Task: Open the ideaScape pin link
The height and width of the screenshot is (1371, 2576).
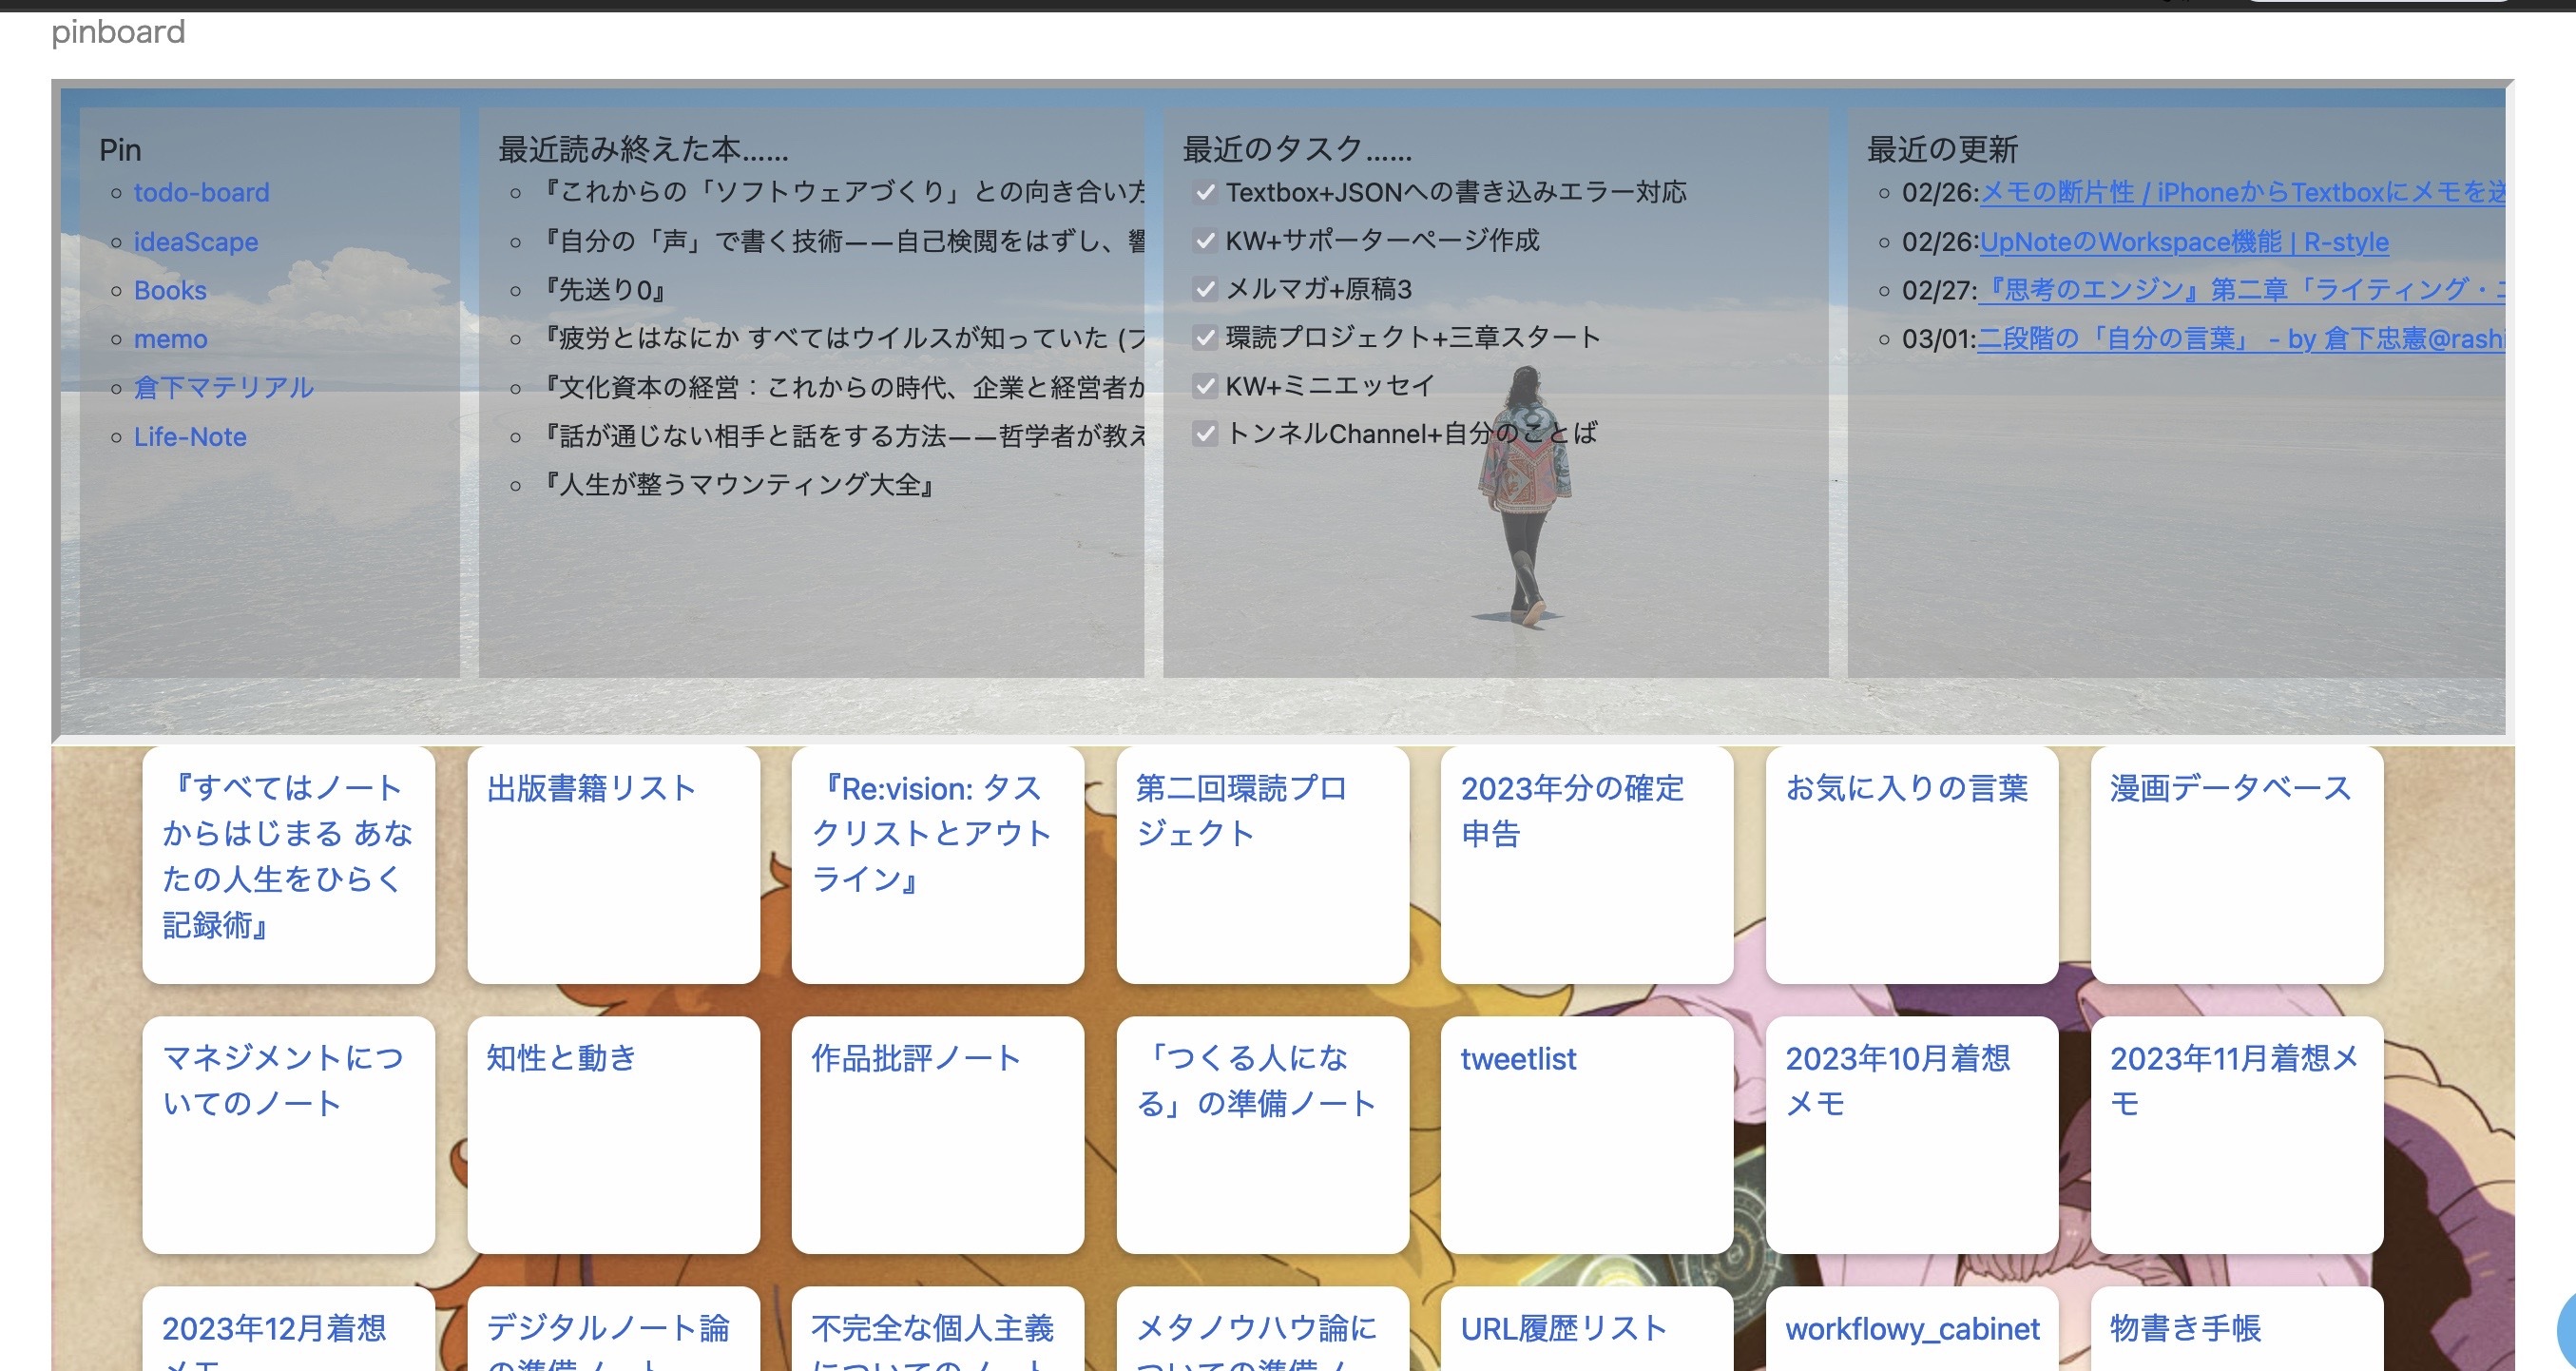Action: pyautogui.click(x=196, y=241)
